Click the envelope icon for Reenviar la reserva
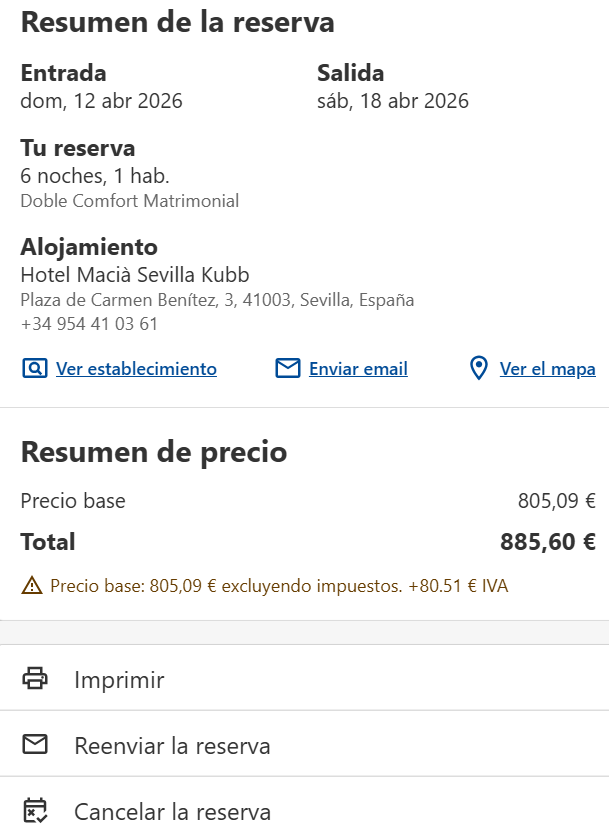This screenshot has height=839, width=609. click(x=35, y=745)
